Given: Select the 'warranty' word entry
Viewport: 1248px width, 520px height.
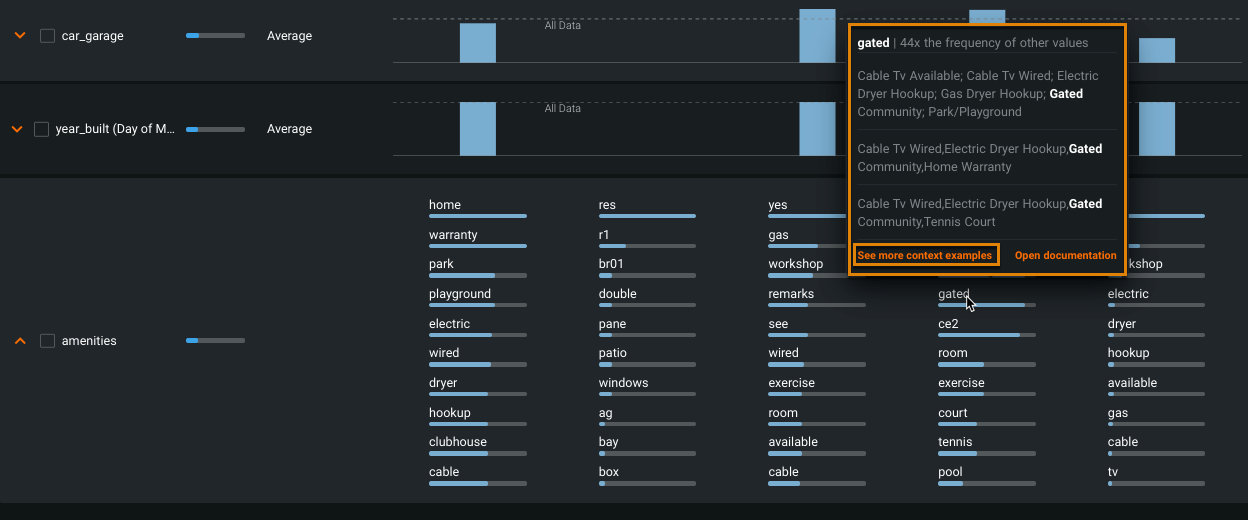Looking at the screenshot, I should pos(453,235).
